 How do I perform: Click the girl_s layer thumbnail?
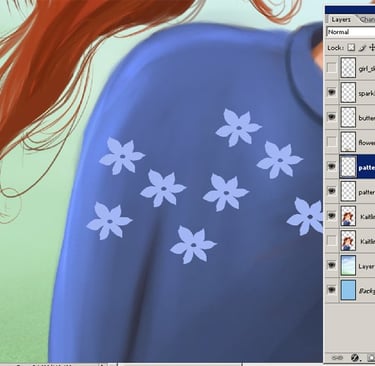(x=348, y=68)
